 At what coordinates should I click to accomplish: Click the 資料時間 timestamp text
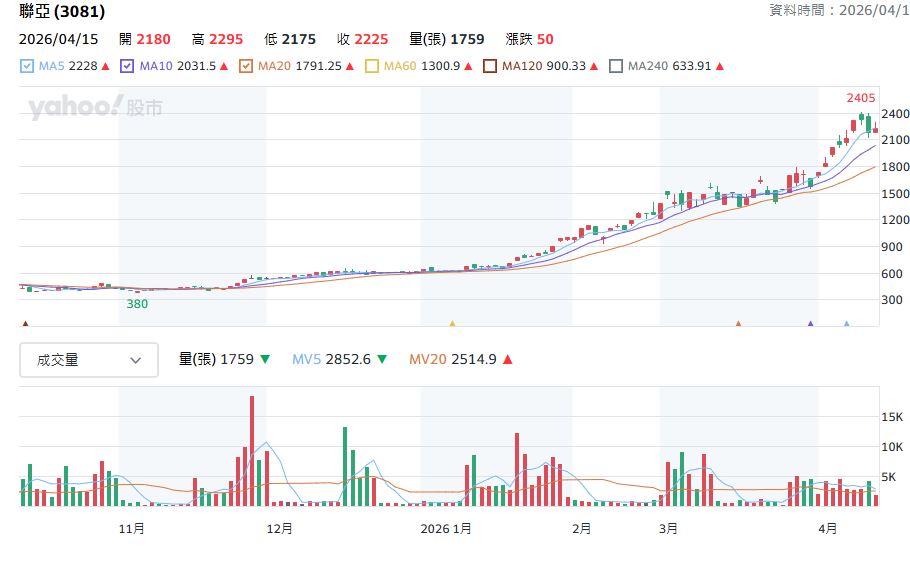[x=838, y=10]
